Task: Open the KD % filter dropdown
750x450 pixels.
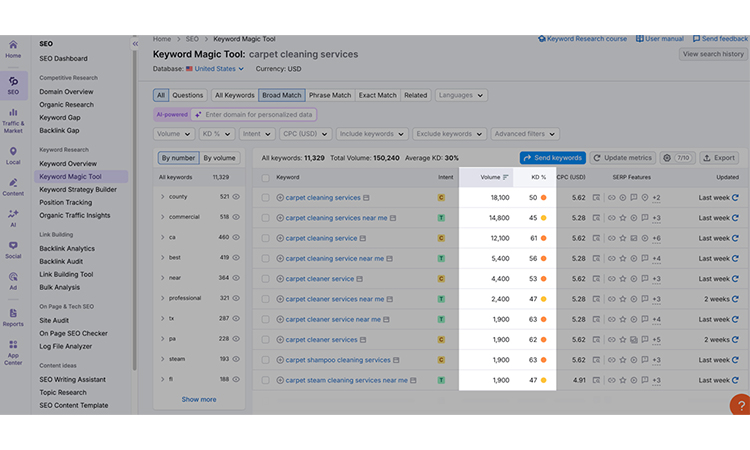Action: pos(216,134)
